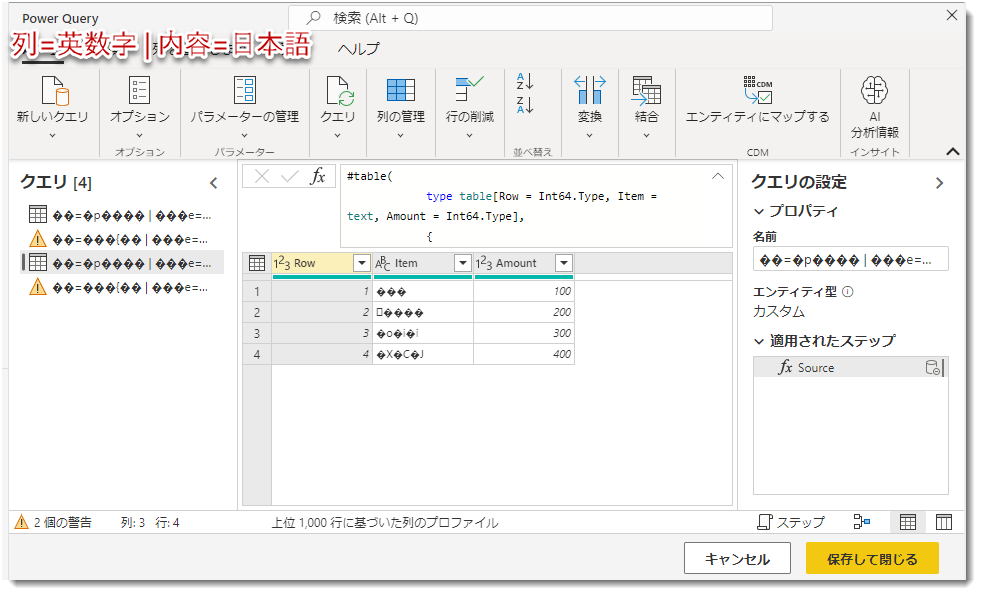Click the Row column header
The height and width of the screenshot is (595, 981).
(322, 263)
